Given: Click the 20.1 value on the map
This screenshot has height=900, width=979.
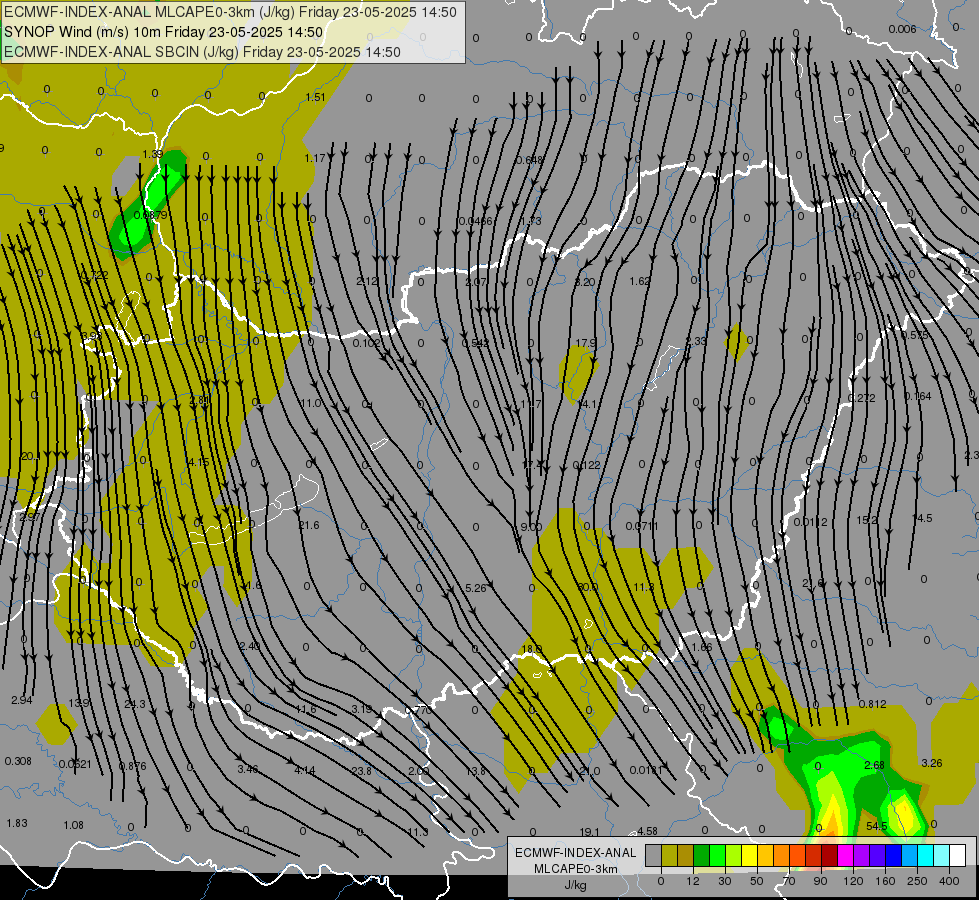Looking at the screenshot, I should click(x=30, y=457).
